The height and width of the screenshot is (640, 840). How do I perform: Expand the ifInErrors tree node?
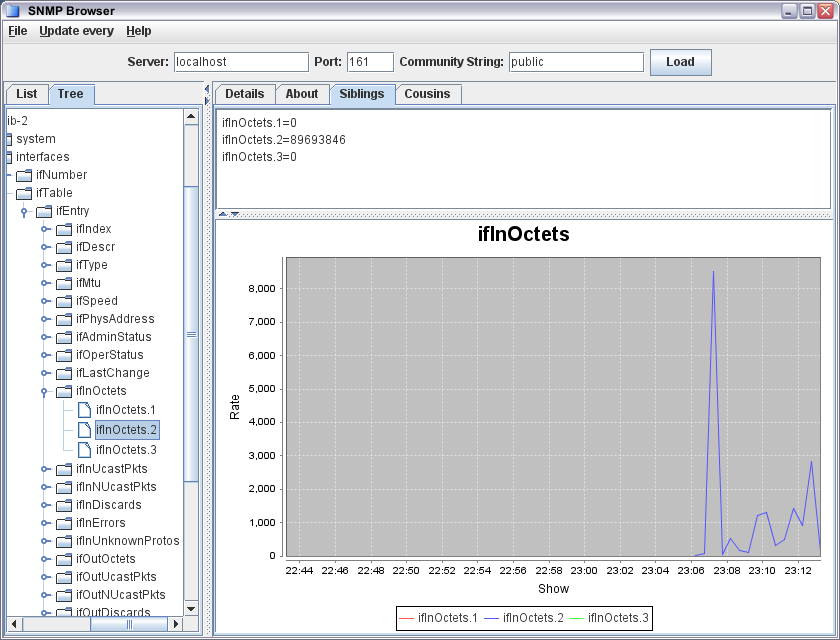pos(45,523)
